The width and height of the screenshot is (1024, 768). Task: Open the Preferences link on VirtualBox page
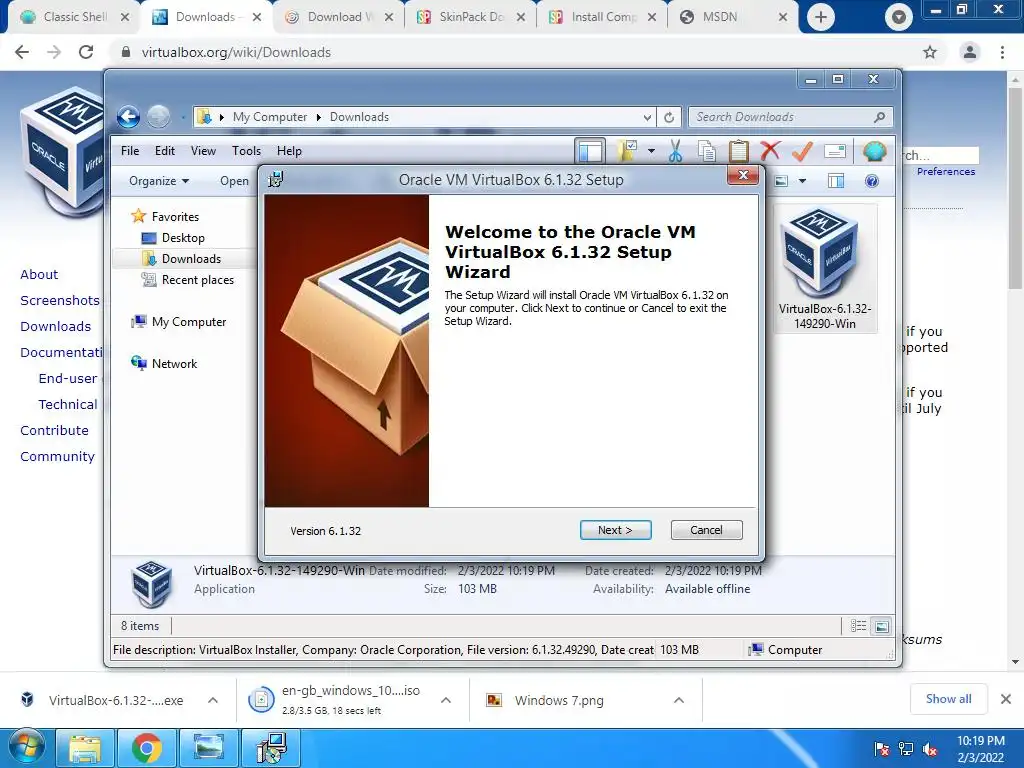[x=946, y=171]
